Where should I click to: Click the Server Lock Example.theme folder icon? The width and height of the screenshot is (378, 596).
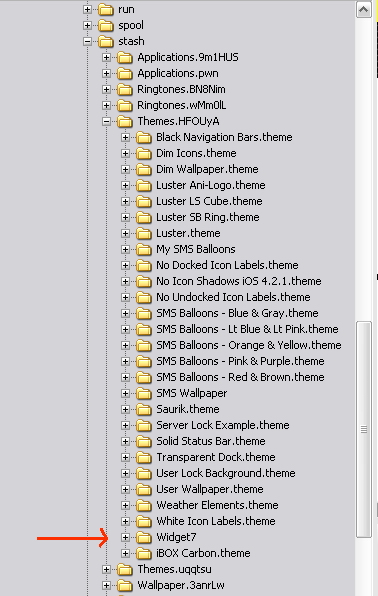(144, 425)
